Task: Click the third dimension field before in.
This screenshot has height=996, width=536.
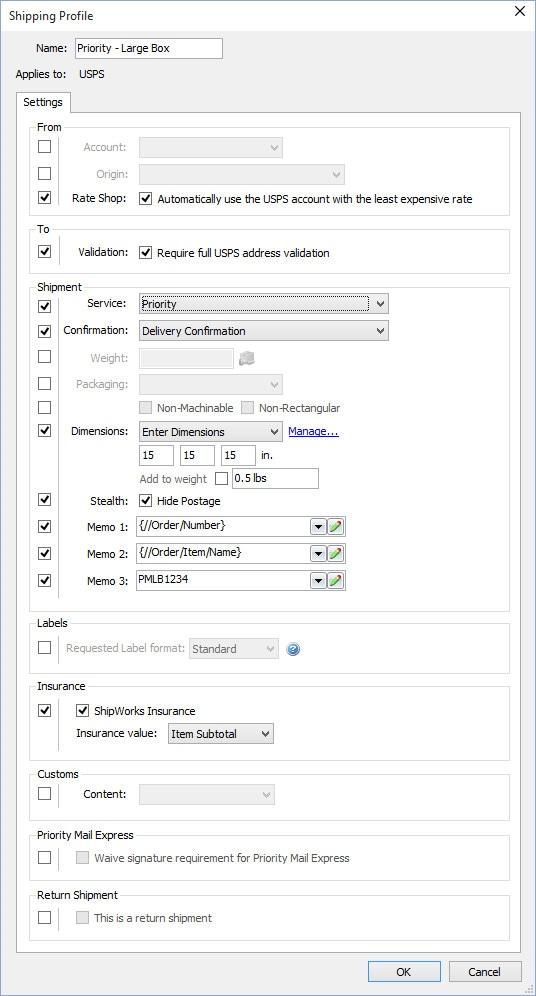Action: tap(239, 455)
